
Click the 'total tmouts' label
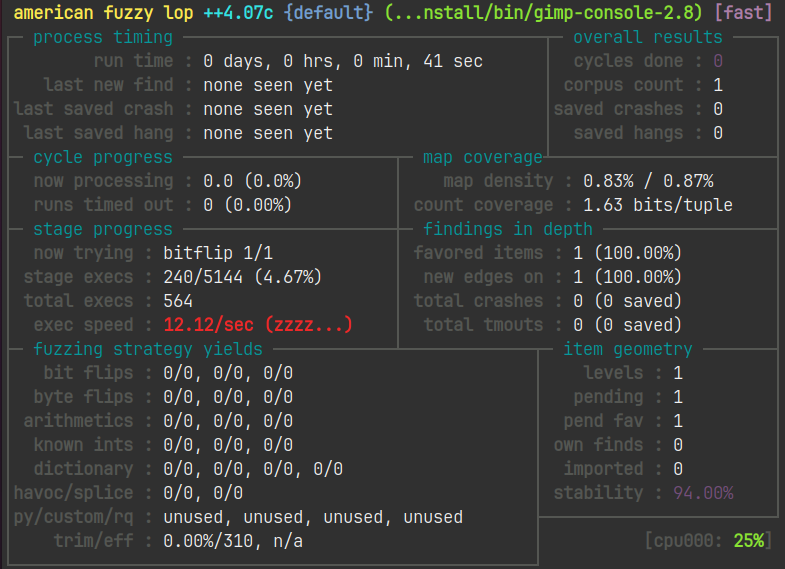[484, 325]
